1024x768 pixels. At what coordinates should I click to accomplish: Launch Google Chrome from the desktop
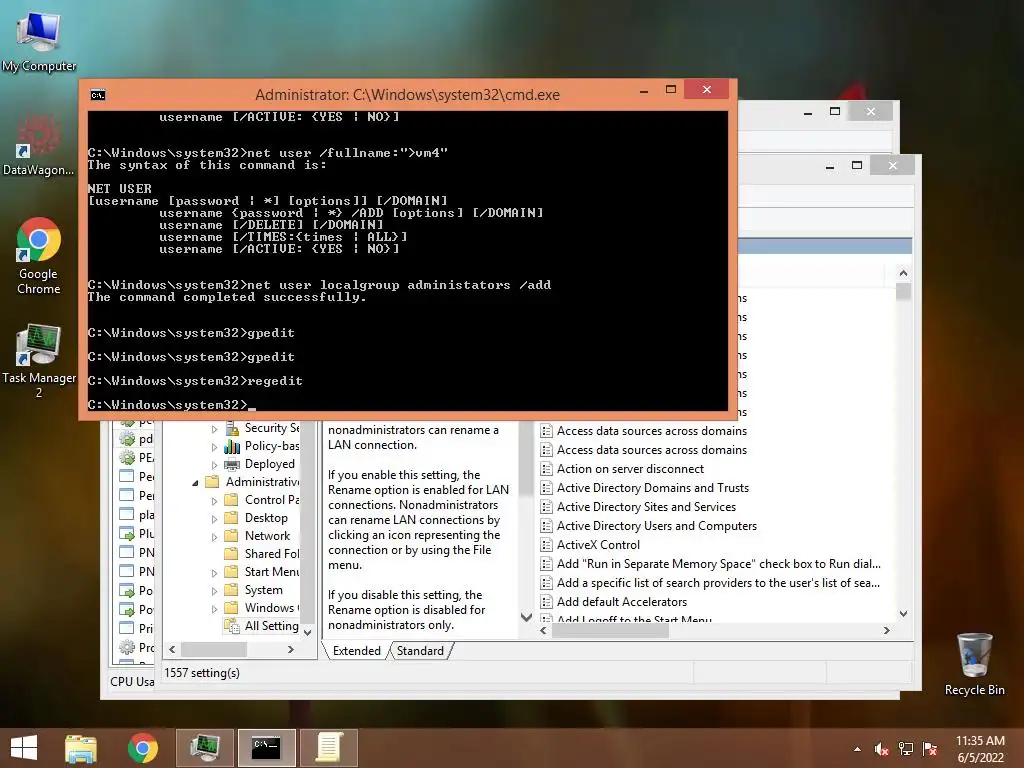(39, 255)
